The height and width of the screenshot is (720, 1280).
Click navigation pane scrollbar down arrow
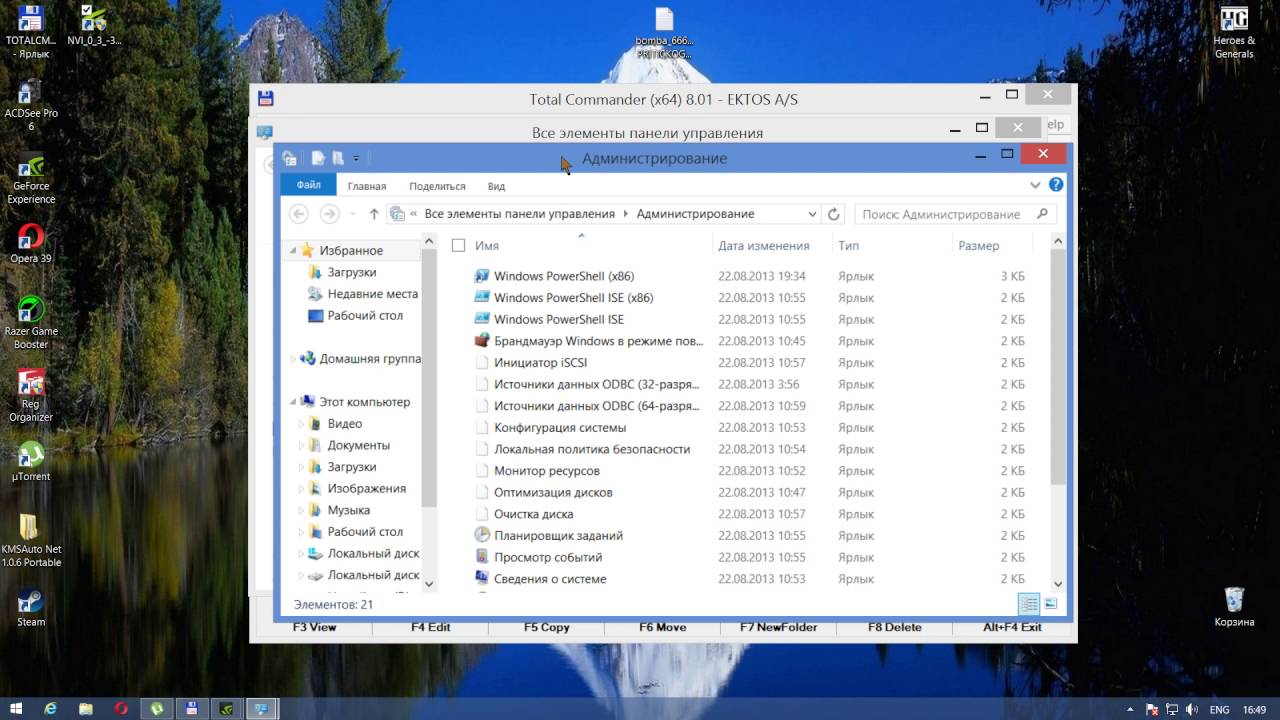click(429, 584)
